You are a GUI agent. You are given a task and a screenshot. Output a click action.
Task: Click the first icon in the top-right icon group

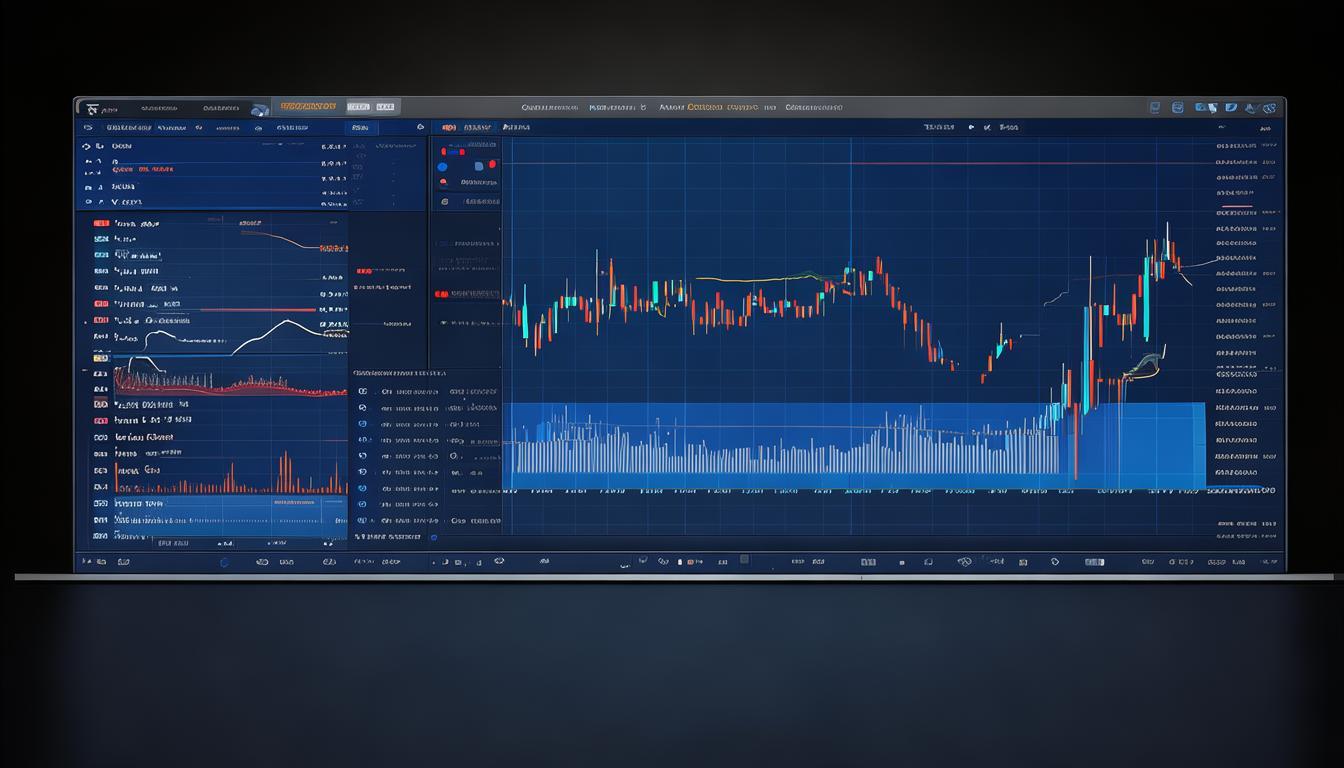[x=1155, y=108]
